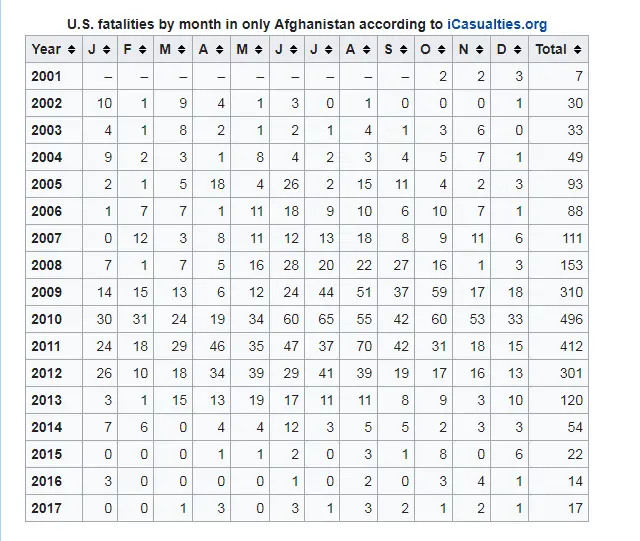Sort by S (September) column arrows

coord(404,50)
